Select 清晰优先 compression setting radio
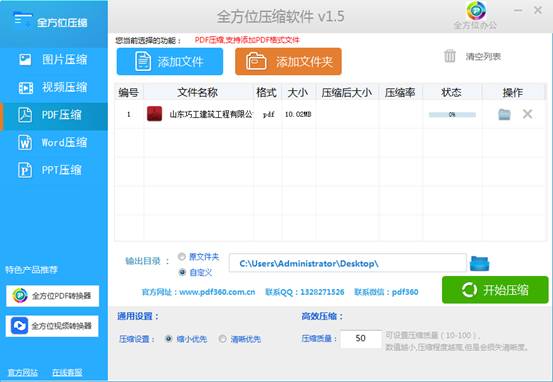553x382 pixels. click(222, 339)
